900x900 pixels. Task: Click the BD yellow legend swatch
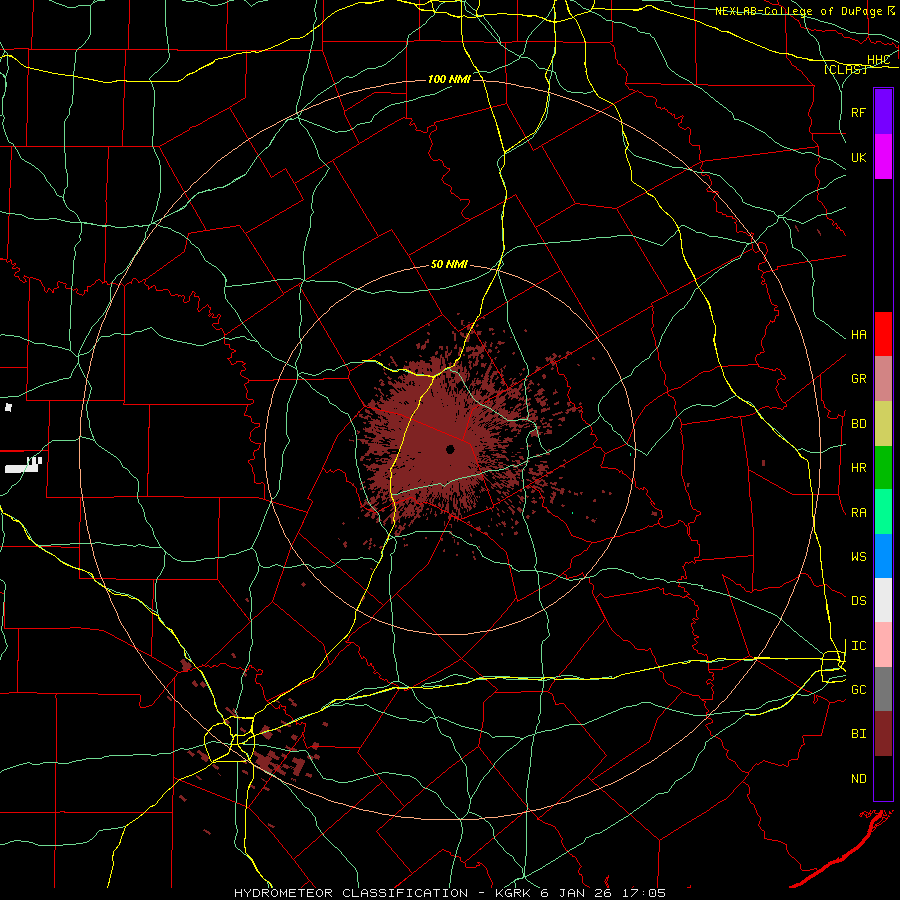point(883,423)
